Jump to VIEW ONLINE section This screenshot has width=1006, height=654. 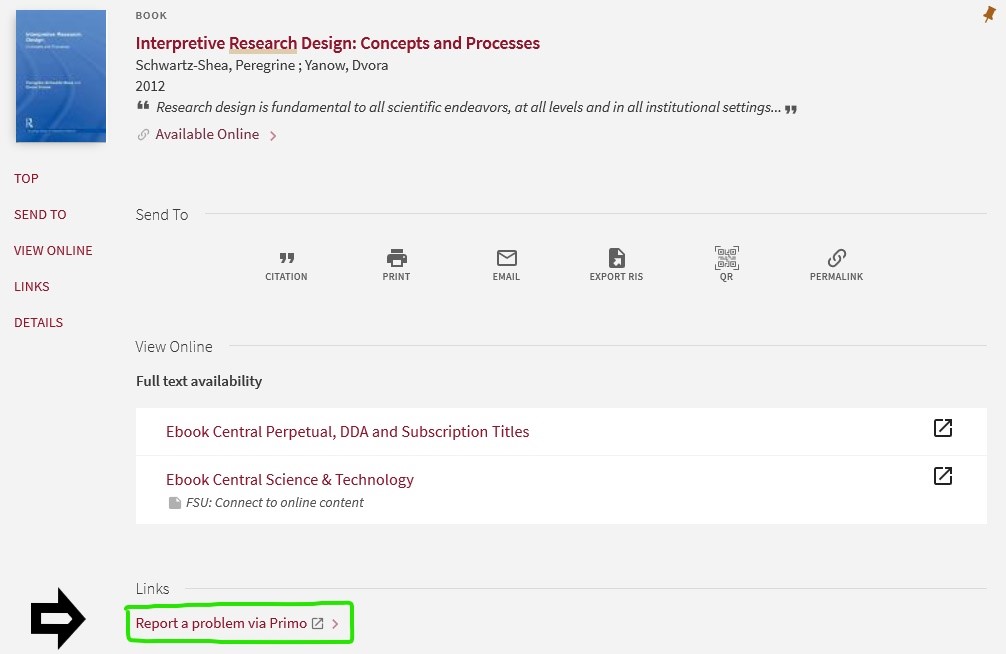[53, 250]
